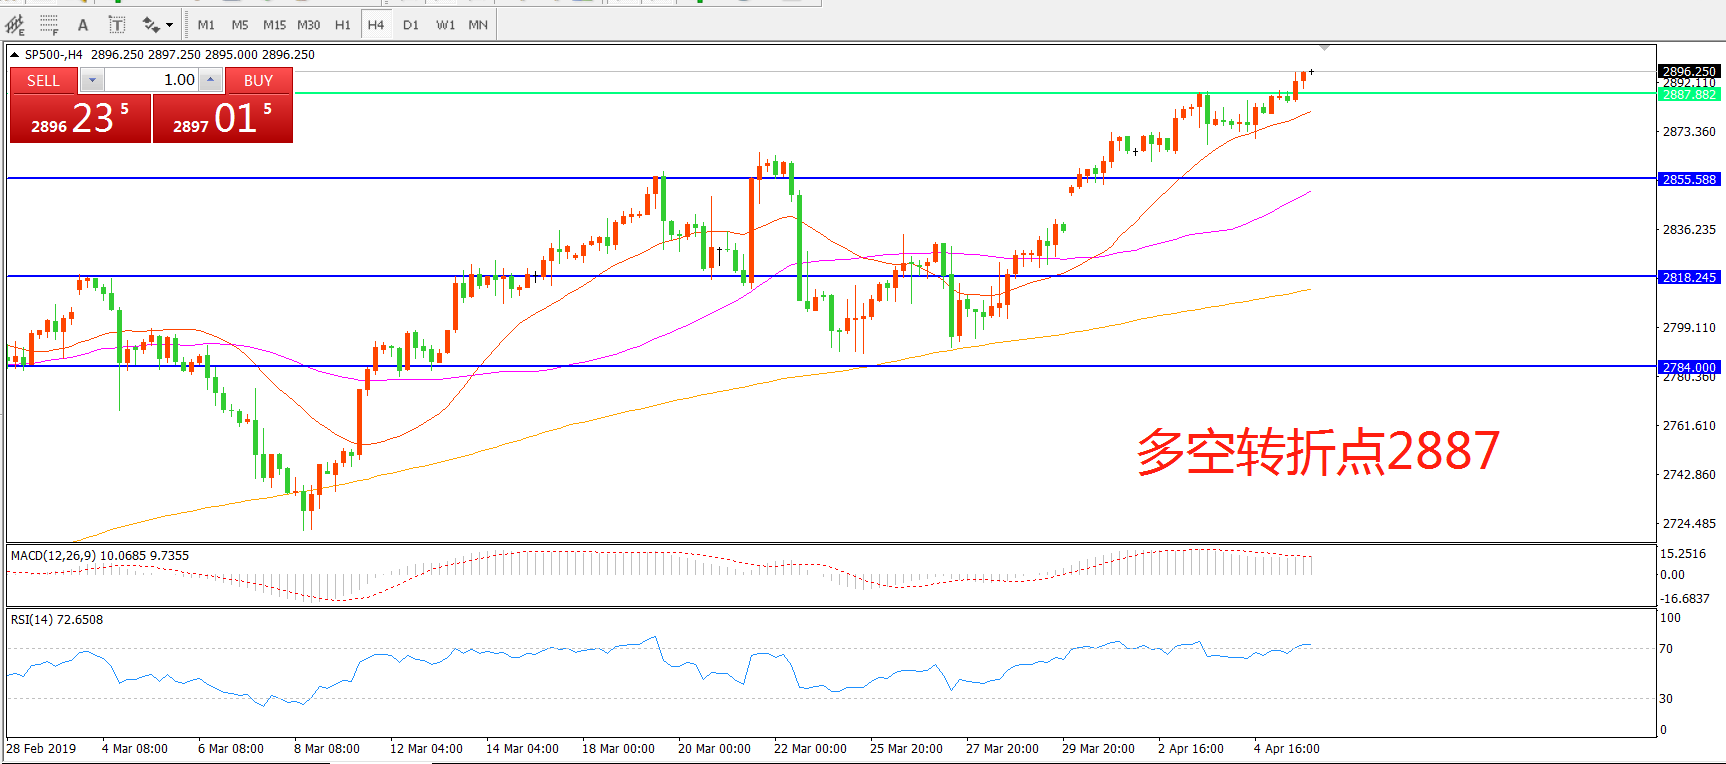The height and width of the screenshot is (764, 1726).
Task: Switch chart to M1 timeframe
Action: pyautogui.click(x=206, y=25)
